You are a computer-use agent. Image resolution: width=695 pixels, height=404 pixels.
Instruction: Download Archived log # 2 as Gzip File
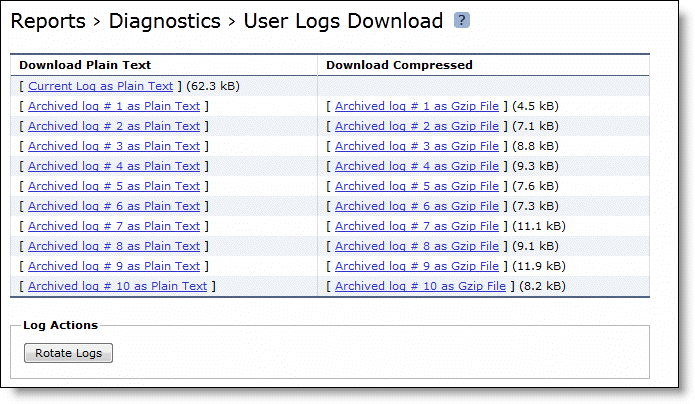click(x=417, y=126)
